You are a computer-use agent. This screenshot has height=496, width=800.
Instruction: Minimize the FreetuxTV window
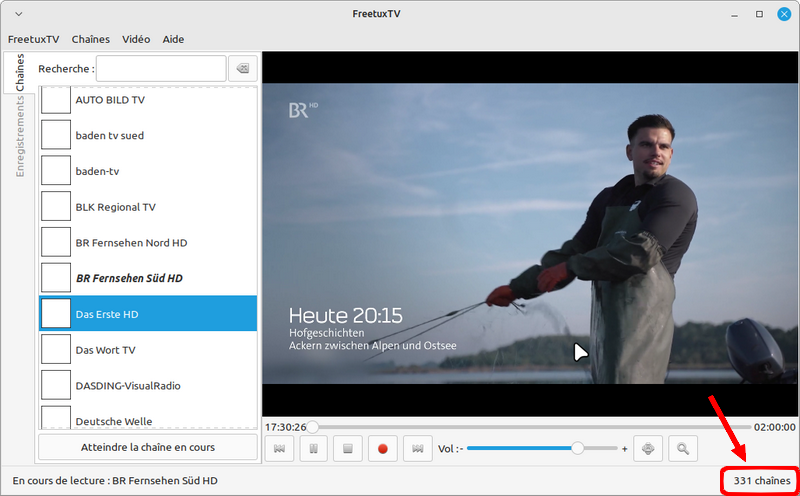tap(735, 14)
